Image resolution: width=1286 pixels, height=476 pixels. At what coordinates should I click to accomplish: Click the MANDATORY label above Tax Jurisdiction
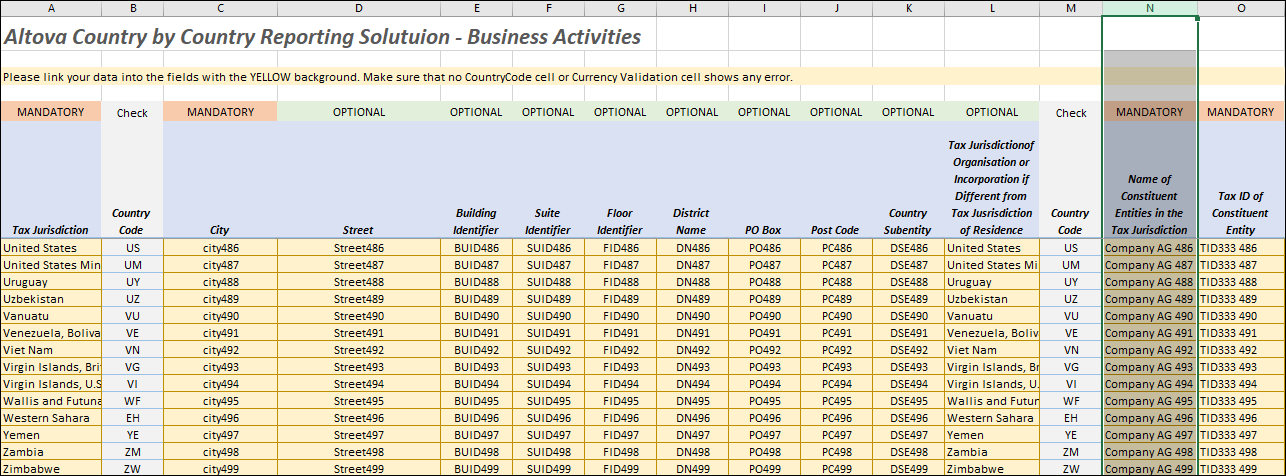(x=50, y=112)
